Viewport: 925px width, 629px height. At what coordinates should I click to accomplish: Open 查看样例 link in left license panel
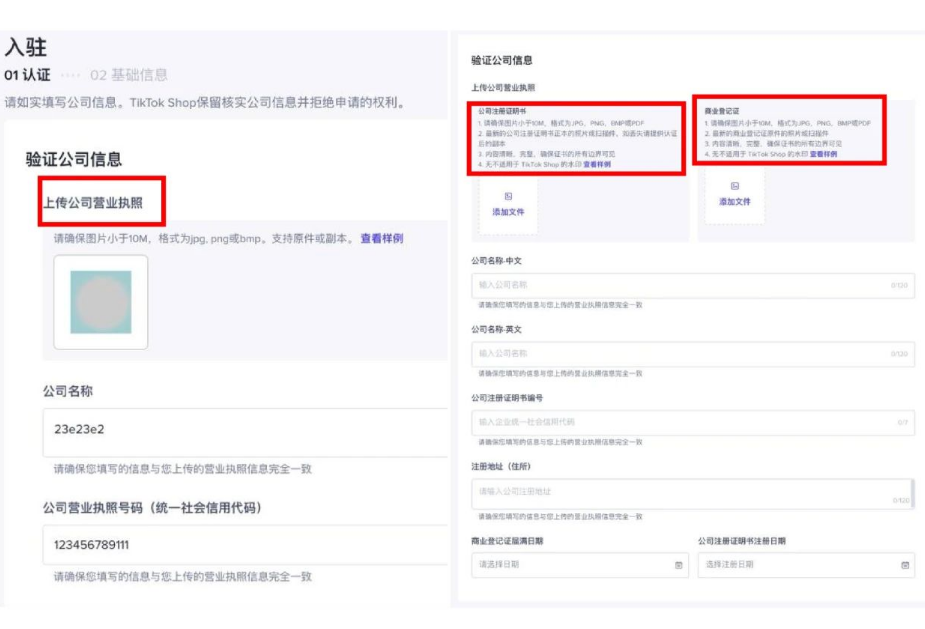coord(382,239)
